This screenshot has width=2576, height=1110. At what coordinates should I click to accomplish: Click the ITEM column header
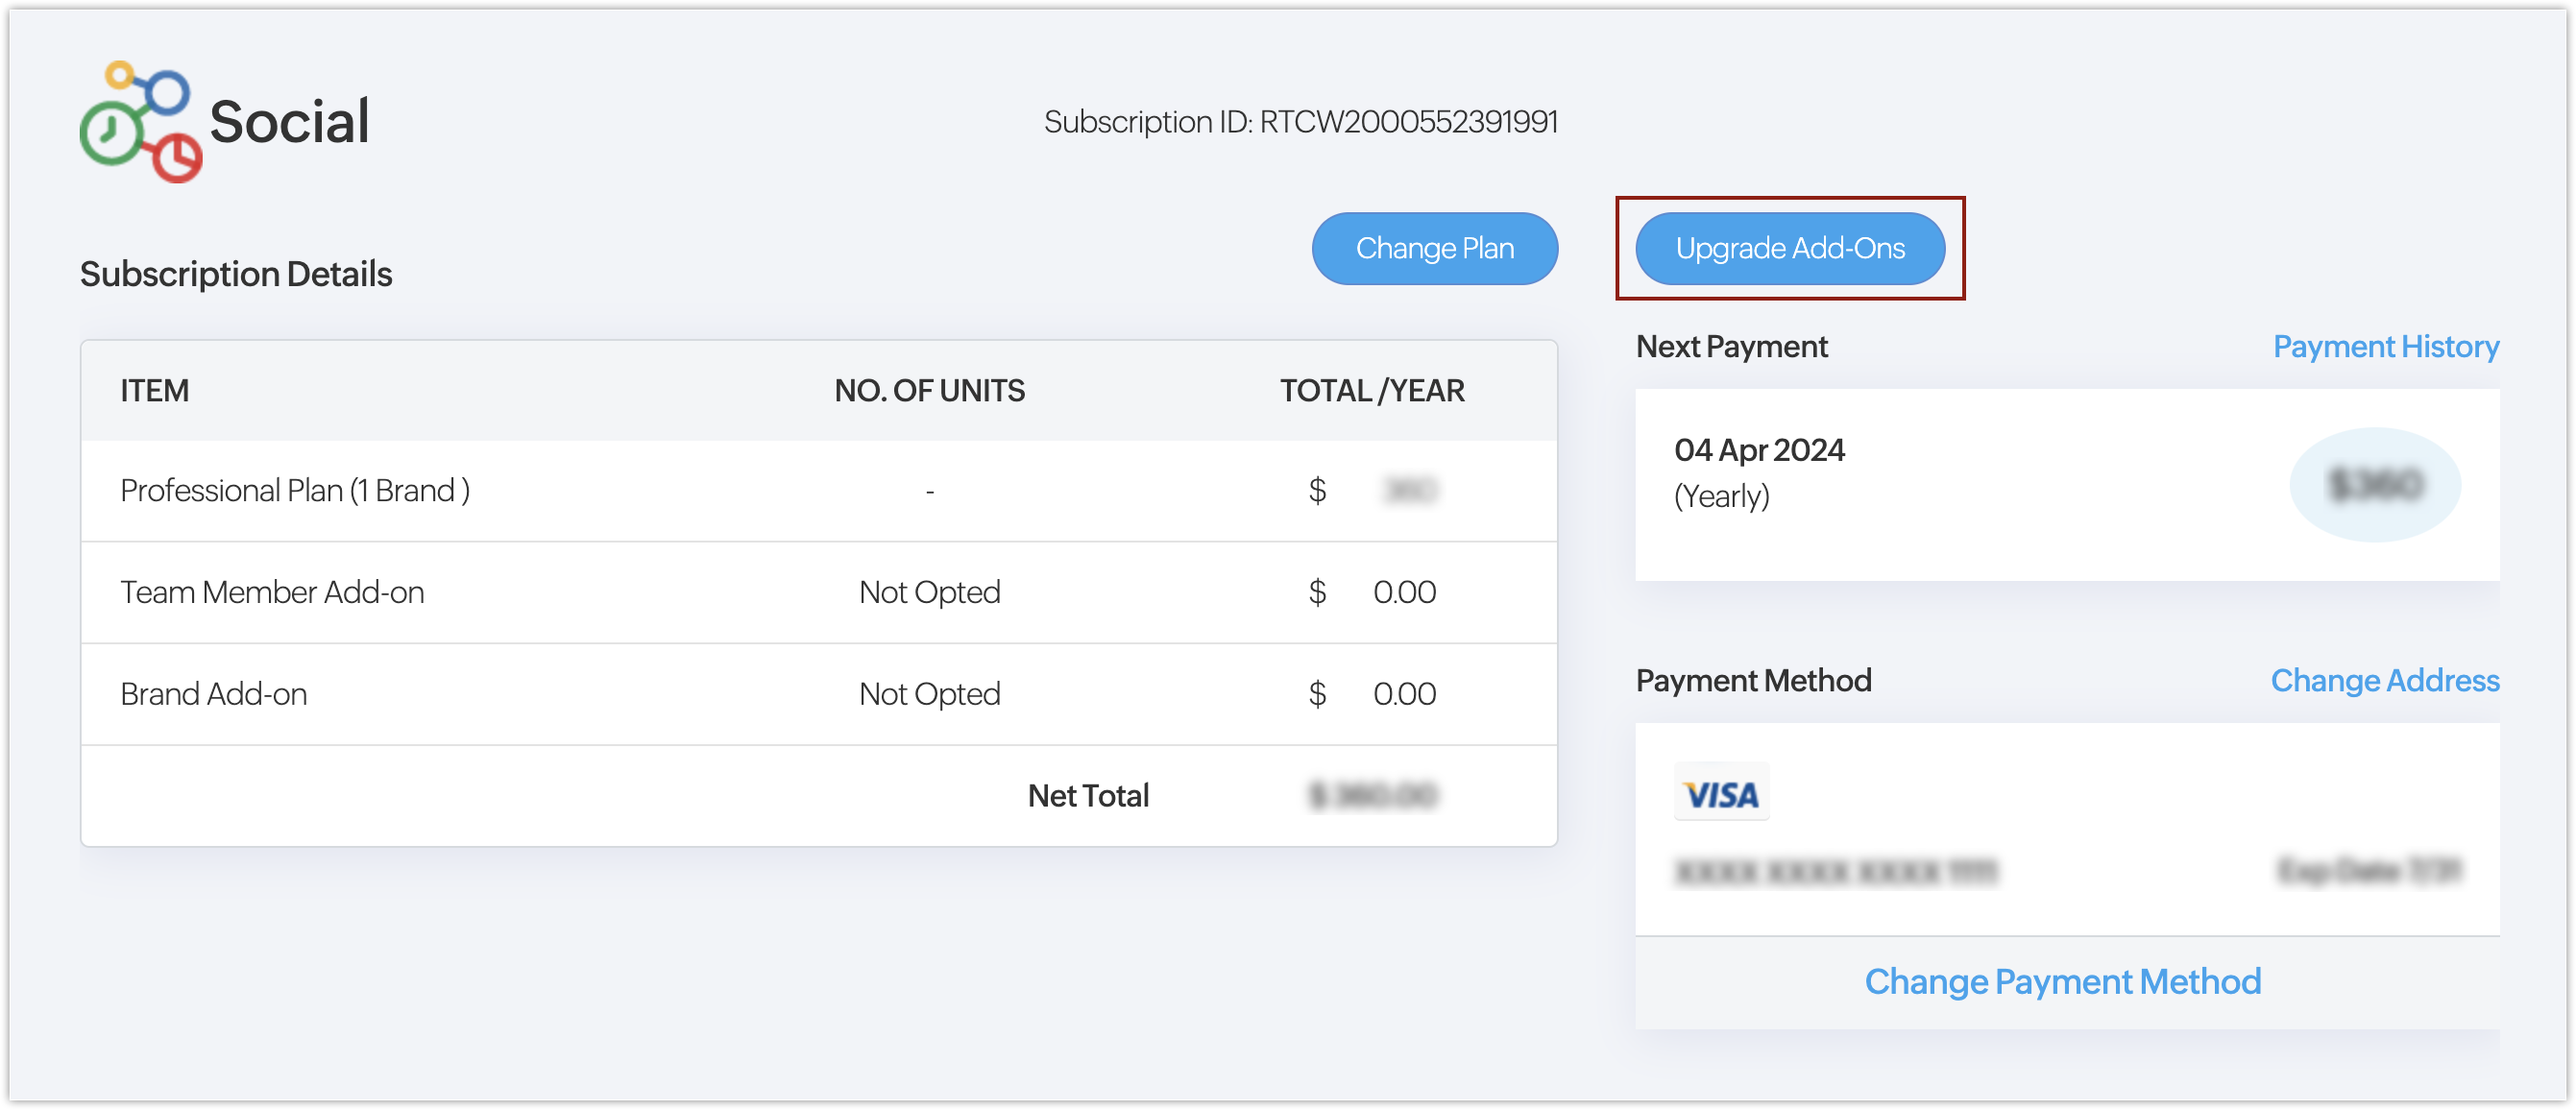155,391
